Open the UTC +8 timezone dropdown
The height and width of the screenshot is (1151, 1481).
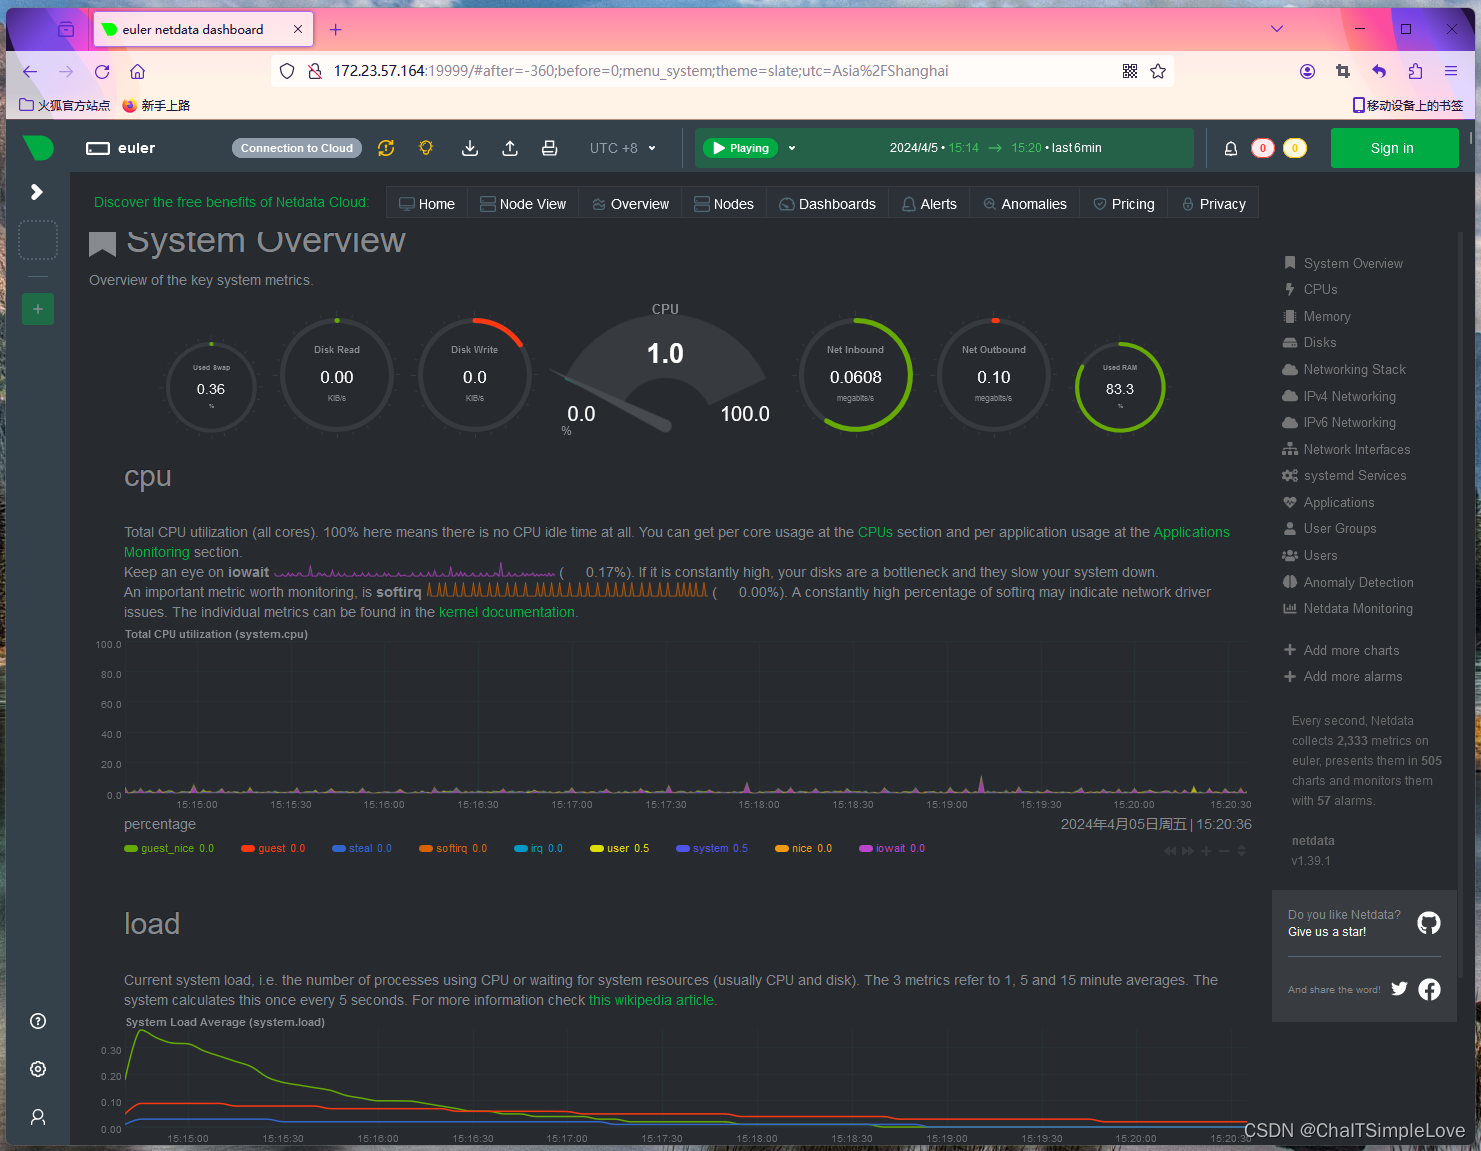pos(623,148)
